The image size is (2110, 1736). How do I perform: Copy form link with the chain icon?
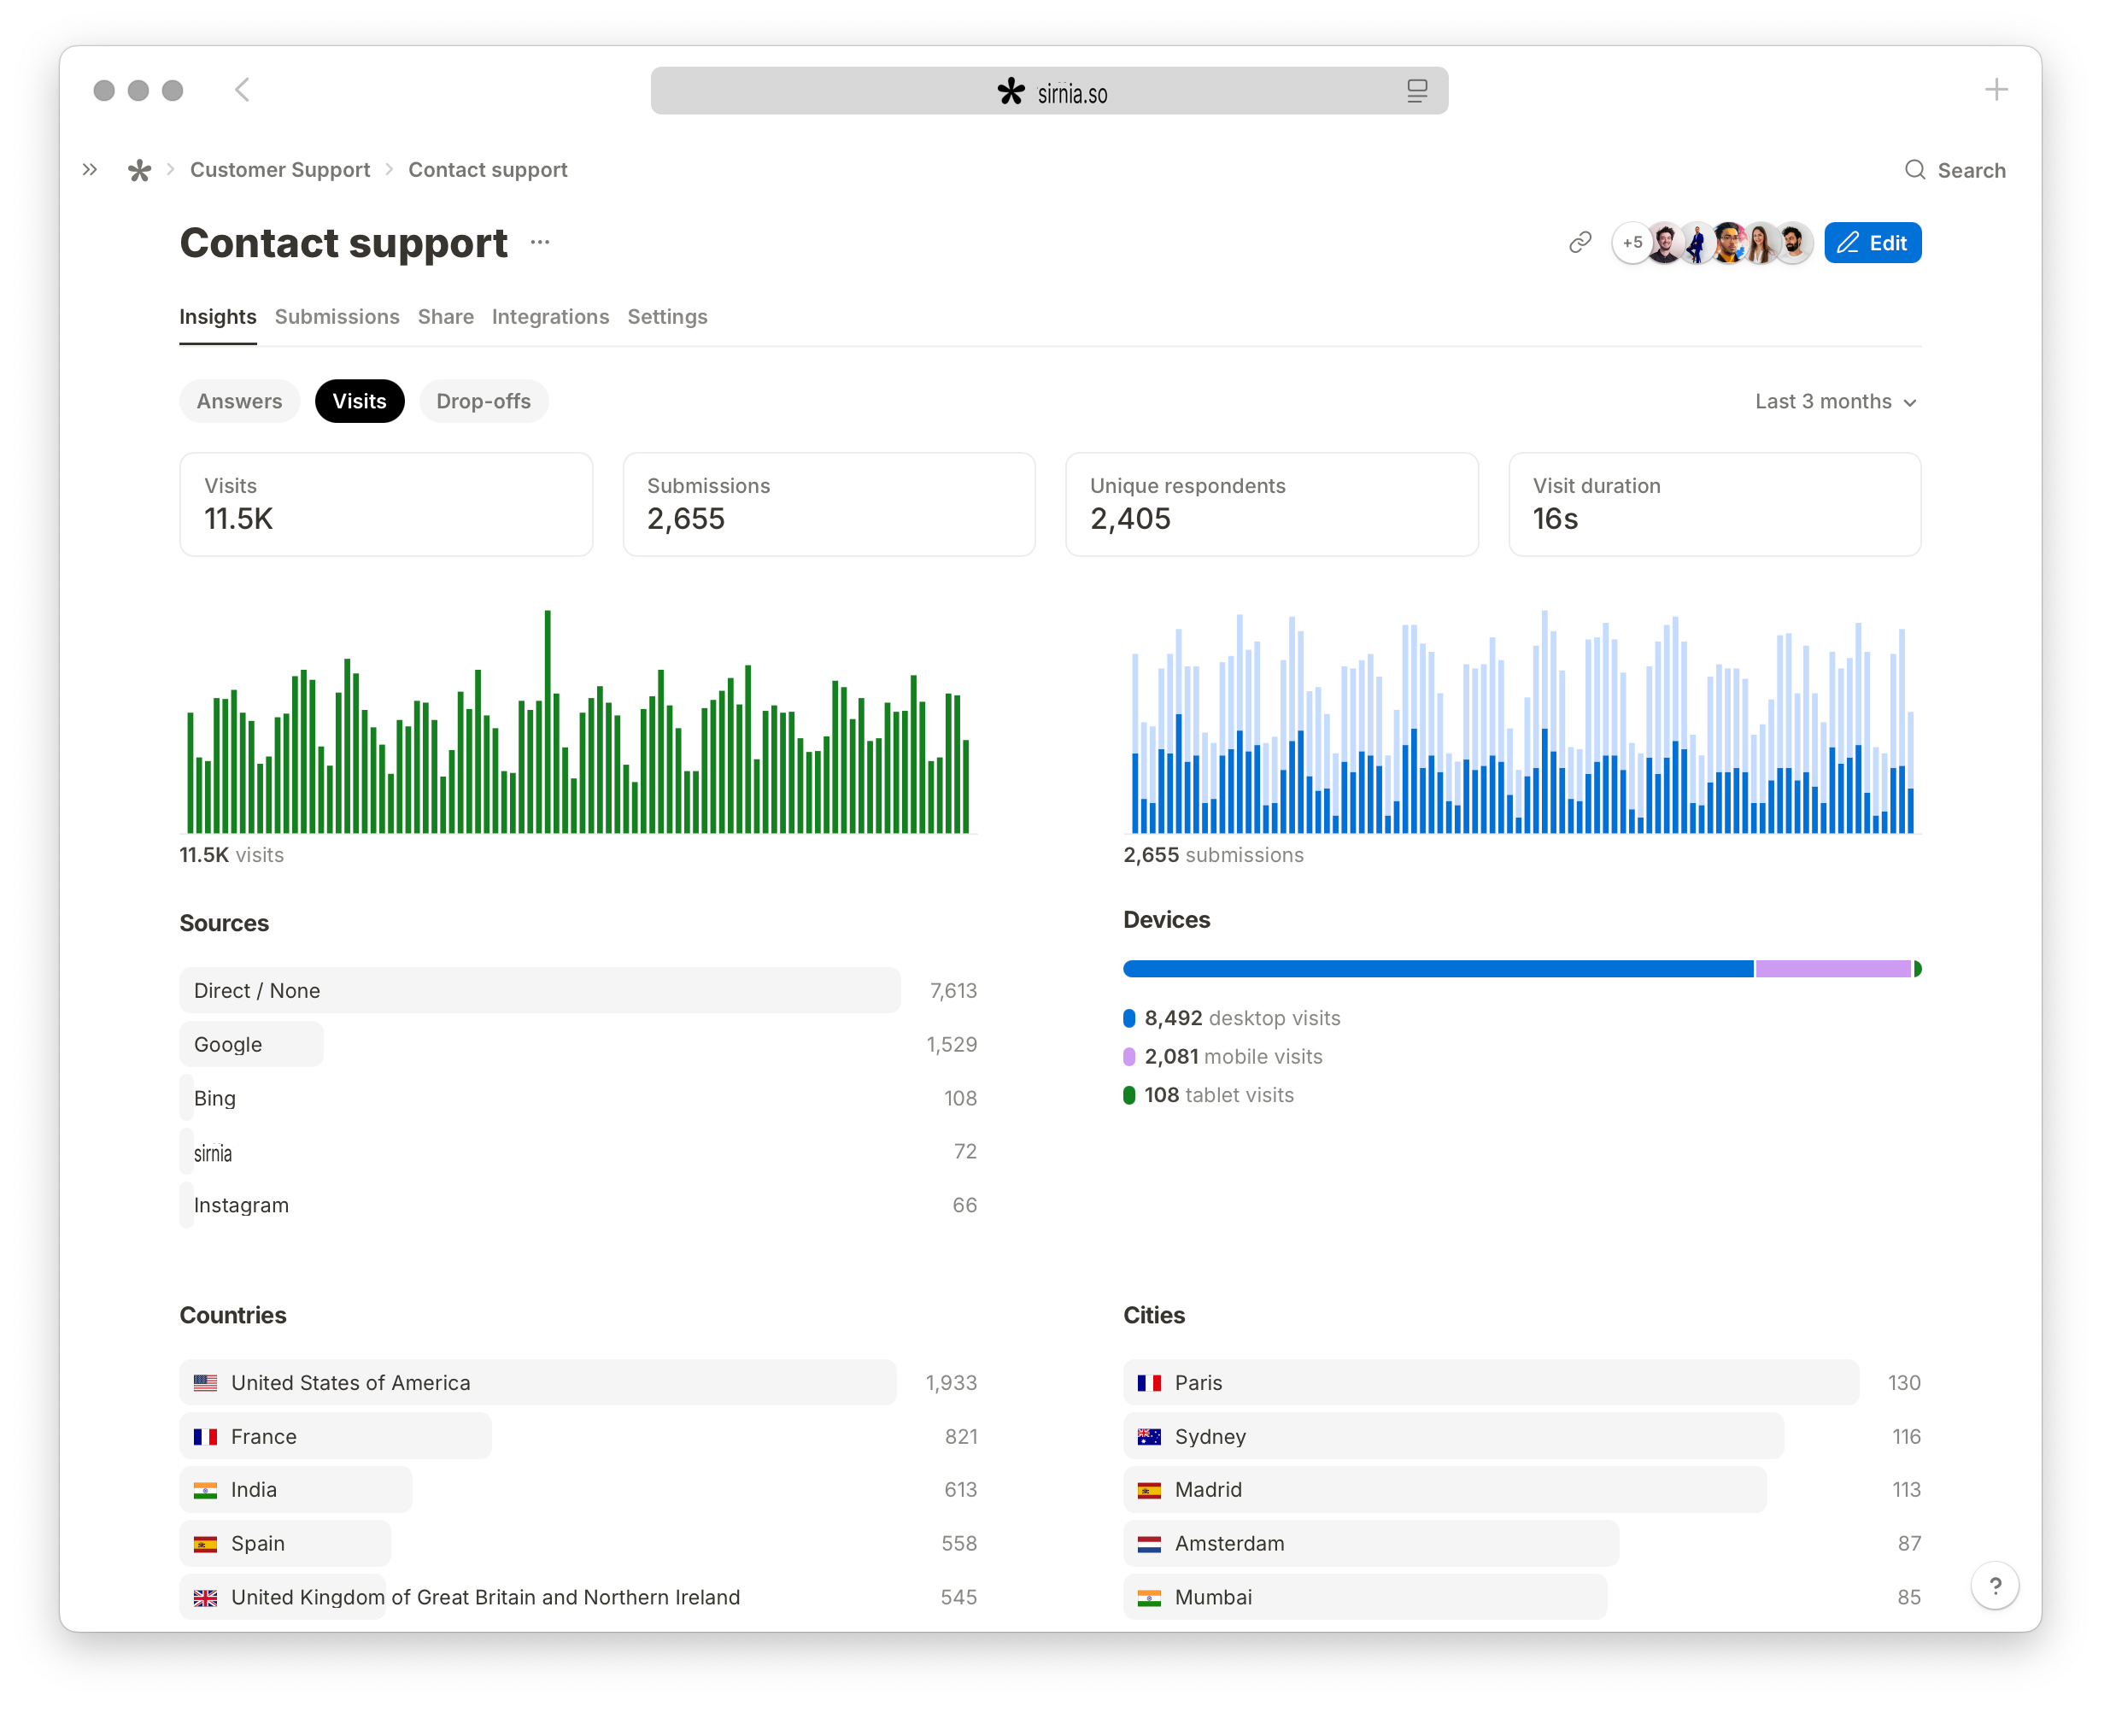coord(1579,242)
